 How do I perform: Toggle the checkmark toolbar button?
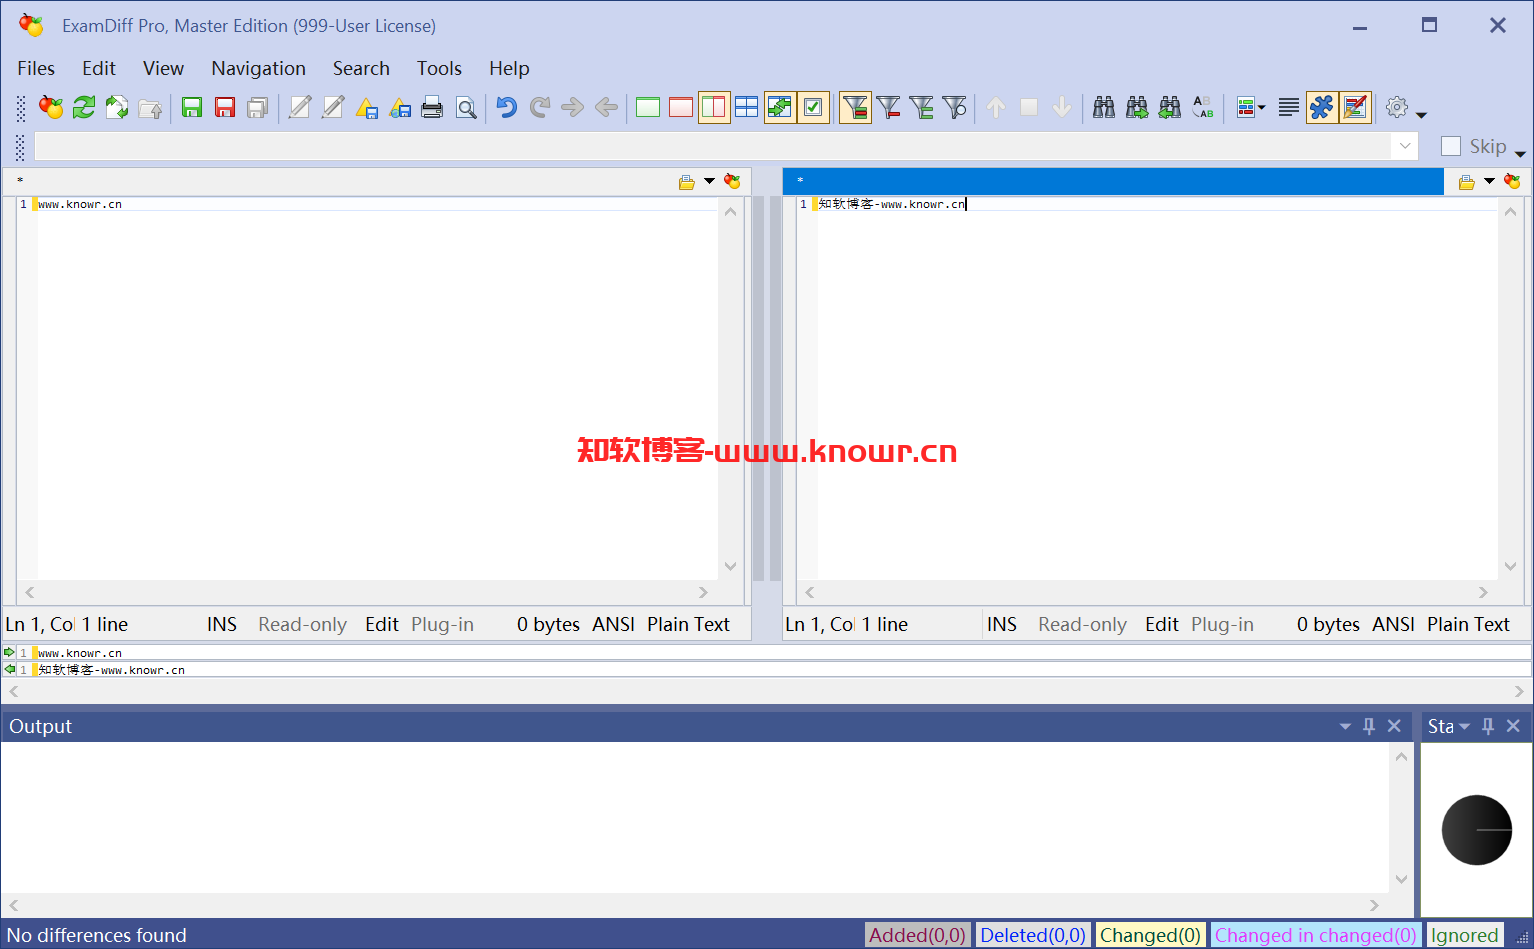pyautogui.click(x=813, y=107)
